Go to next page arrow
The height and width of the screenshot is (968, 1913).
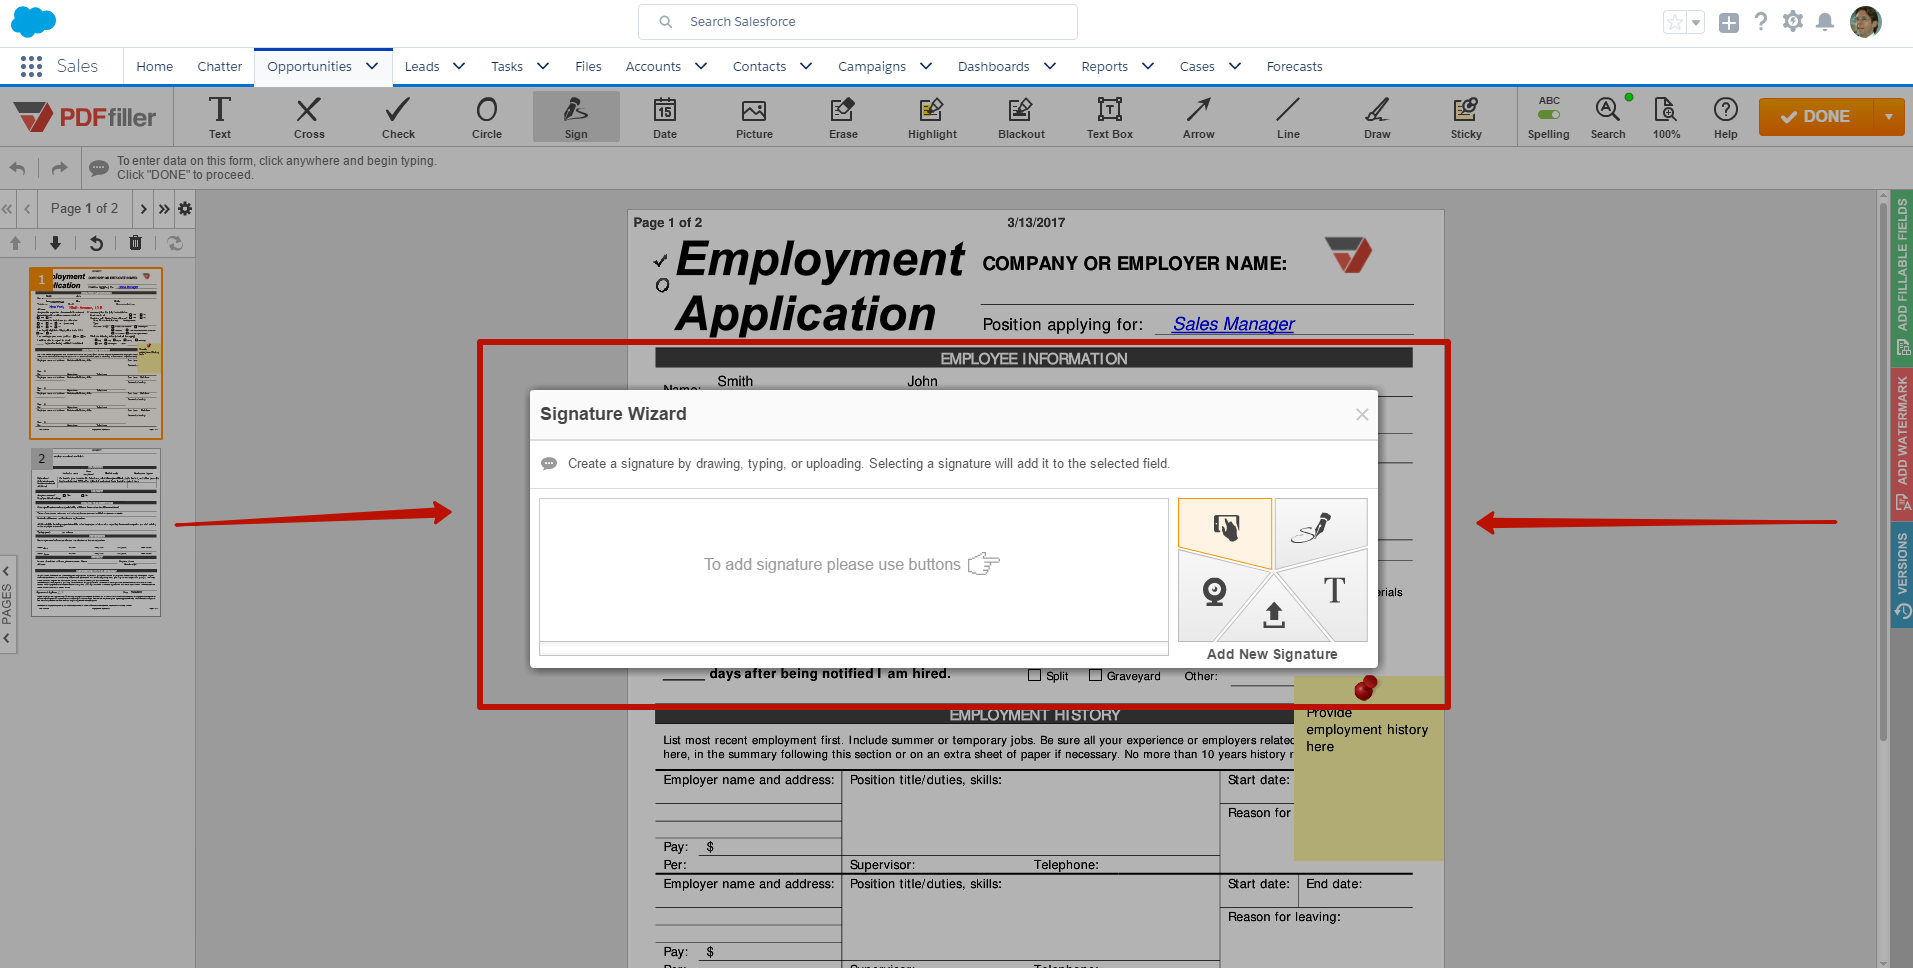click(144, 209)
